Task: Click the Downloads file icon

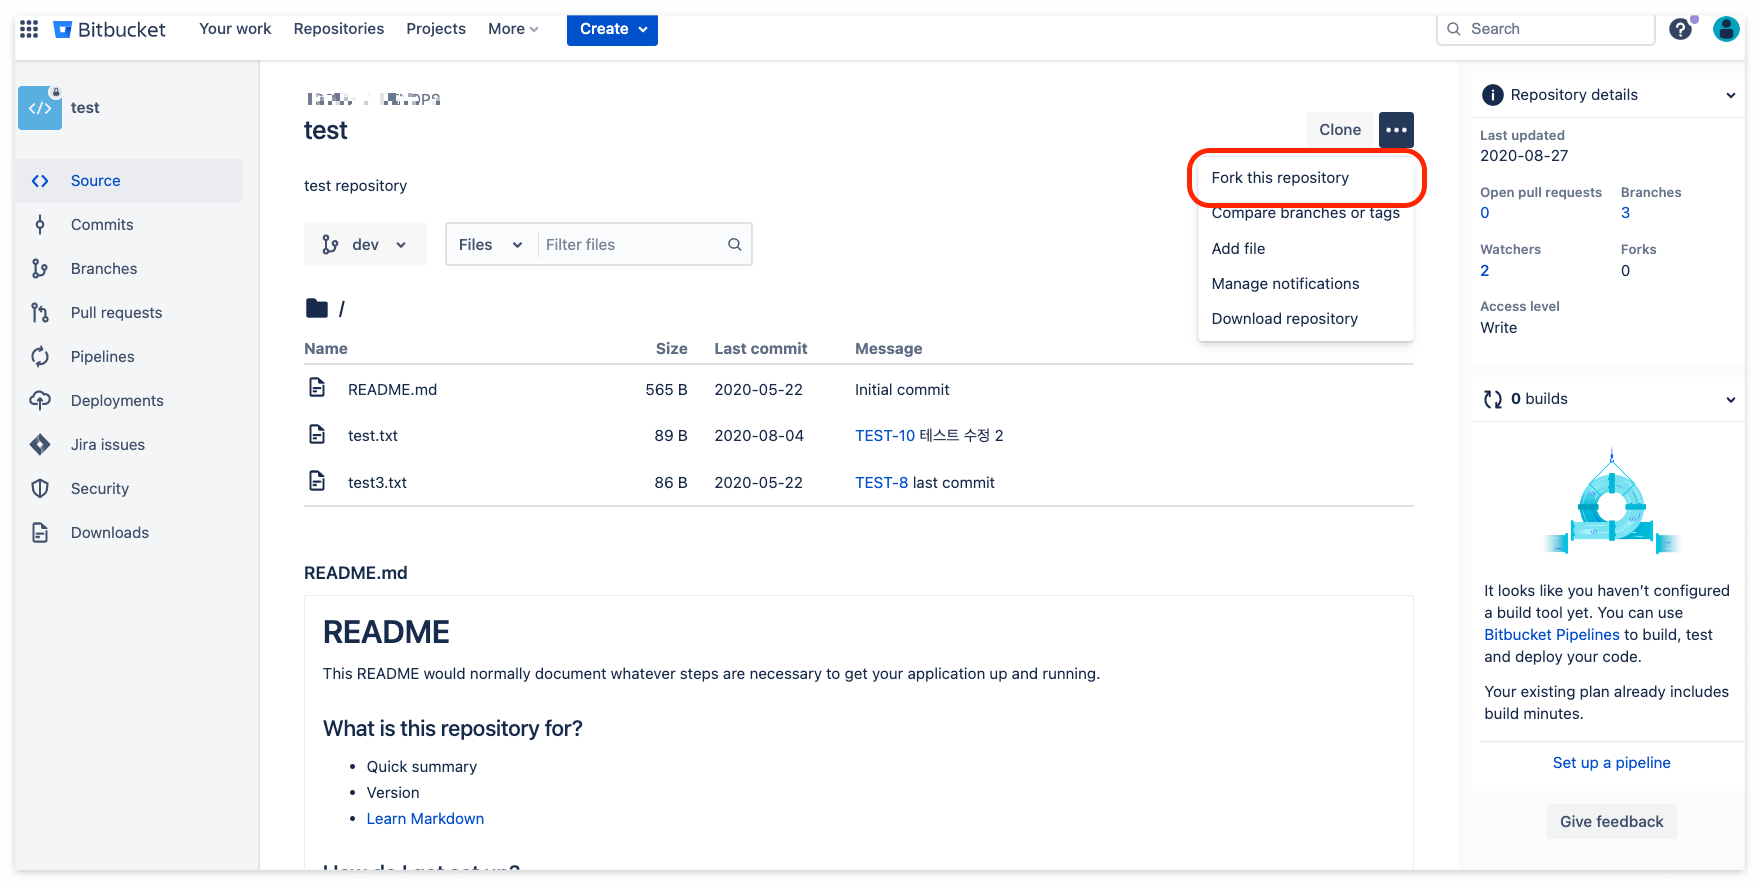Action: tap(40, 533)
